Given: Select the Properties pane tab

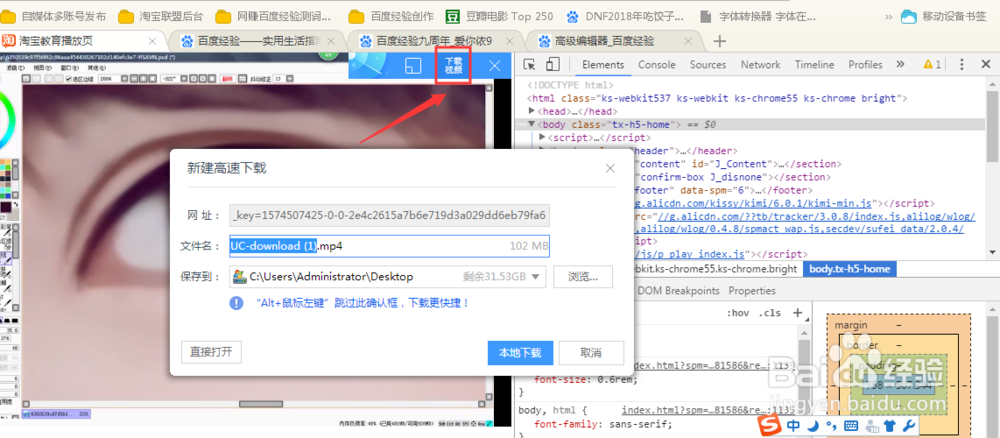Looking at the screenshot, I should tap(752, 291).
